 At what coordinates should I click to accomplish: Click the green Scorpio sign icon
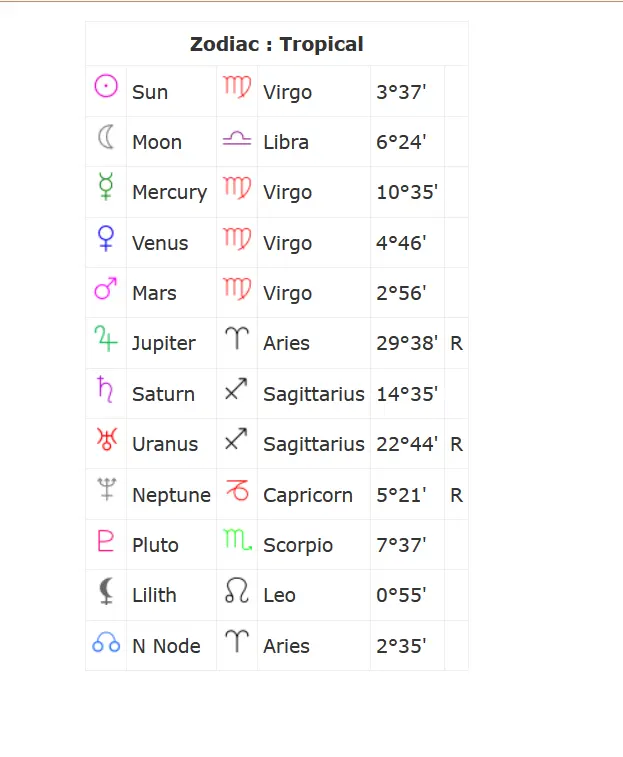pyautogui.click(x=238, y=540)
